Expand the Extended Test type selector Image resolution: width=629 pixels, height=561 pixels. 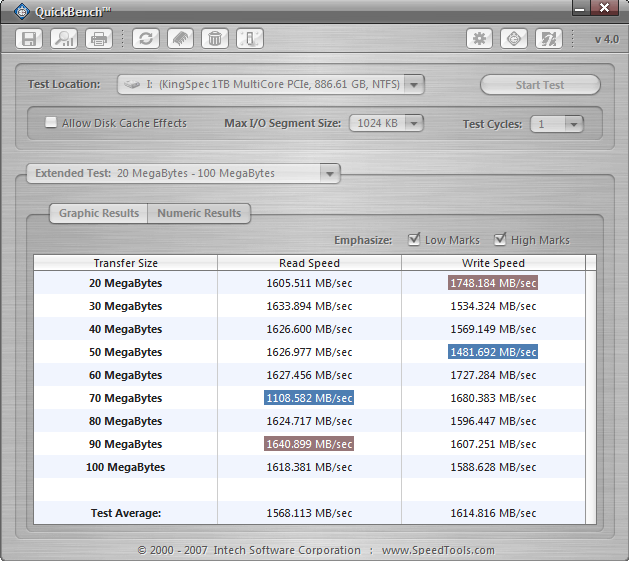(x=329, y=173)
